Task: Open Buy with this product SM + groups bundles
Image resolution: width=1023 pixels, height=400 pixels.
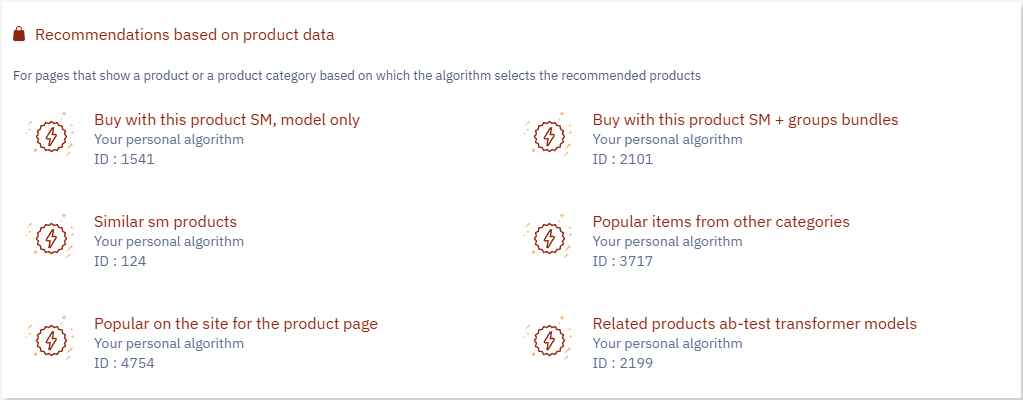Action: [x=746, y=120]
